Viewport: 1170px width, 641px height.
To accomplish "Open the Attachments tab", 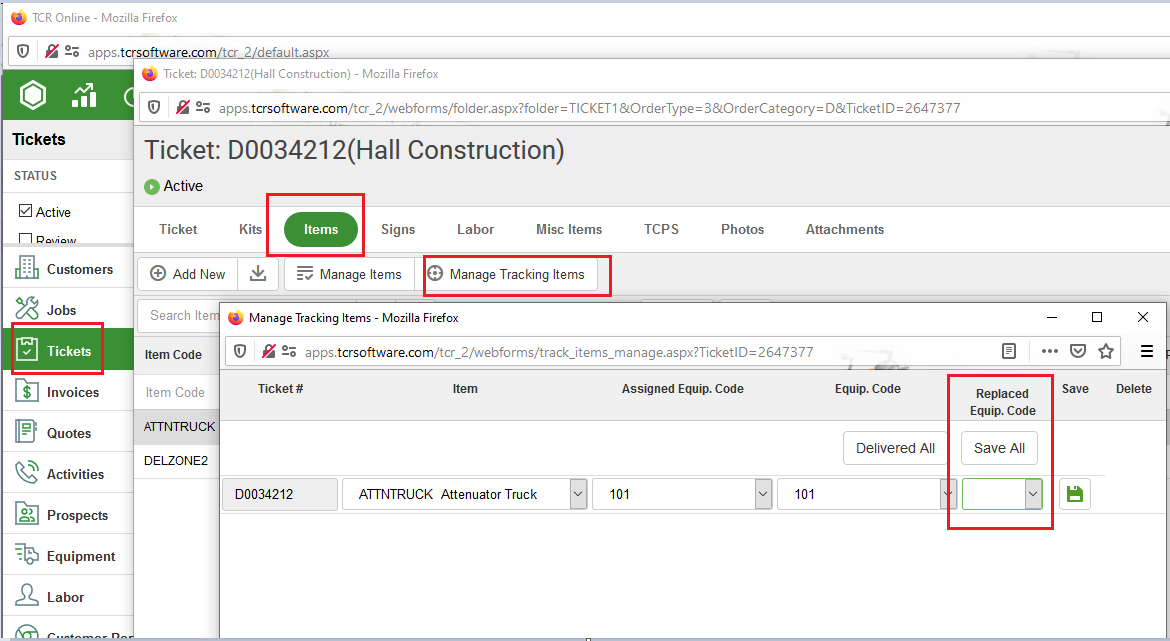I will click(x=845, y=229).
